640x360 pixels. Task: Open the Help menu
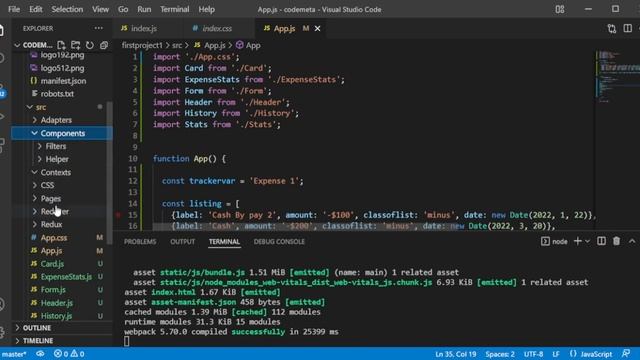click(207, 9)
